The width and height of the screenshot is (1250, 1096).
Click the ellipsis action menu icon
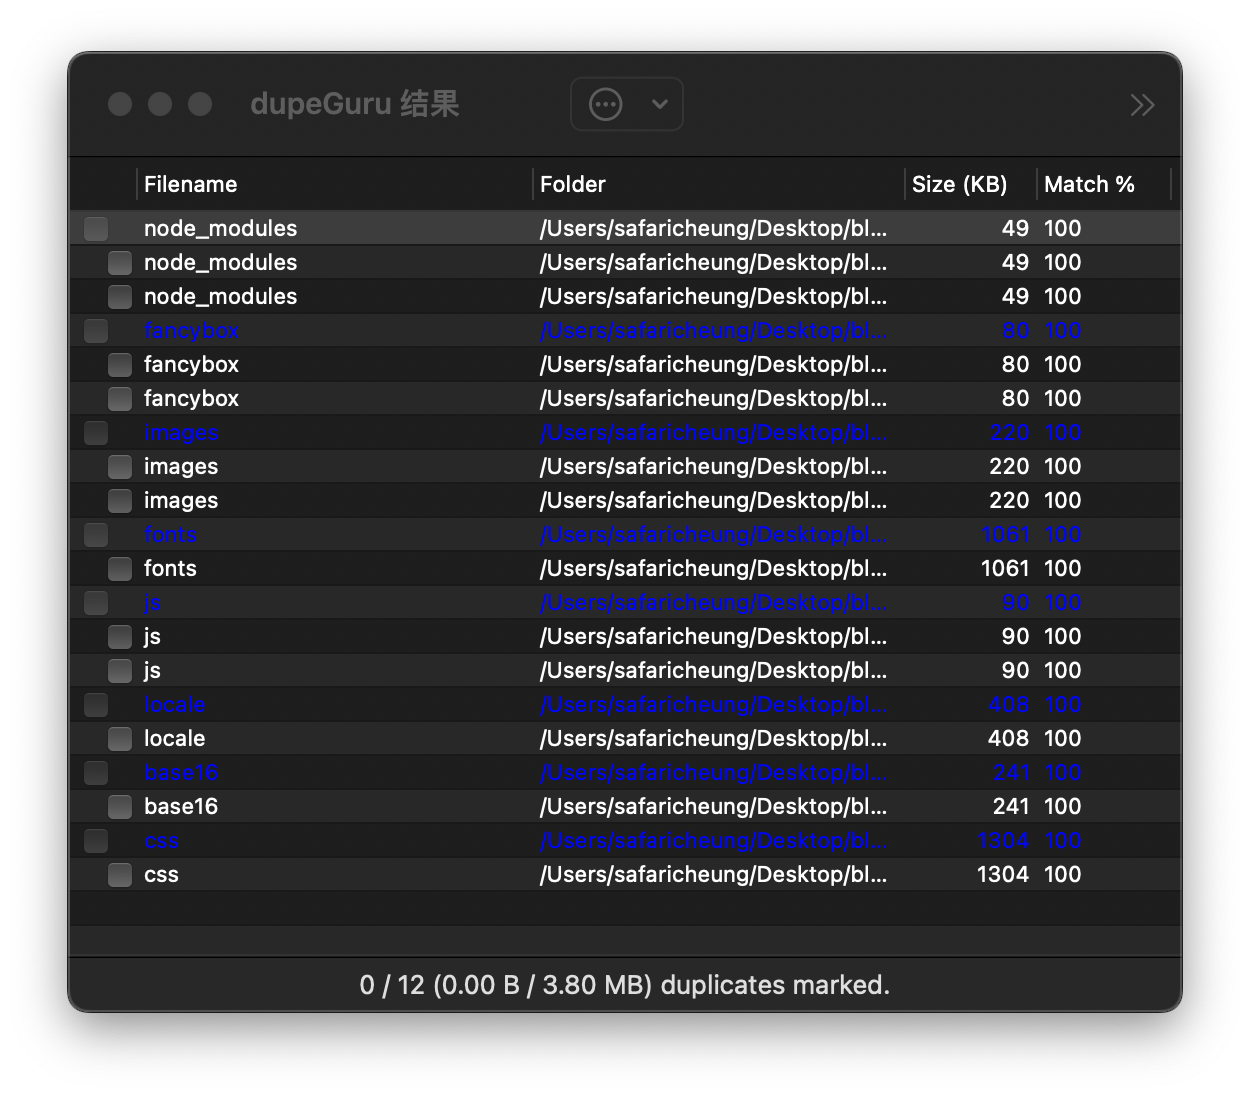606,104
